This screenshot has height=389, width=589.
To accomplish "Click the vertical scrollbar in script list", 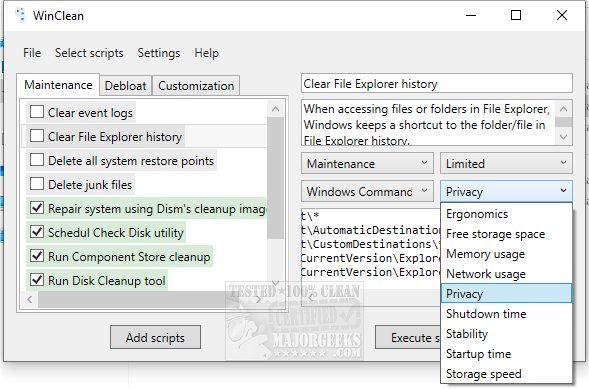I will coord(275,178).
